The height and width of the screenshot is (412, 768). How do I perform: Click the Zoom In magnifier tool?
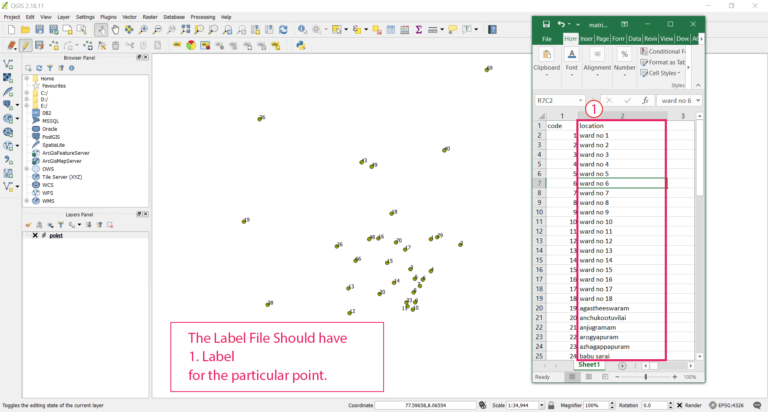[143, 30]
